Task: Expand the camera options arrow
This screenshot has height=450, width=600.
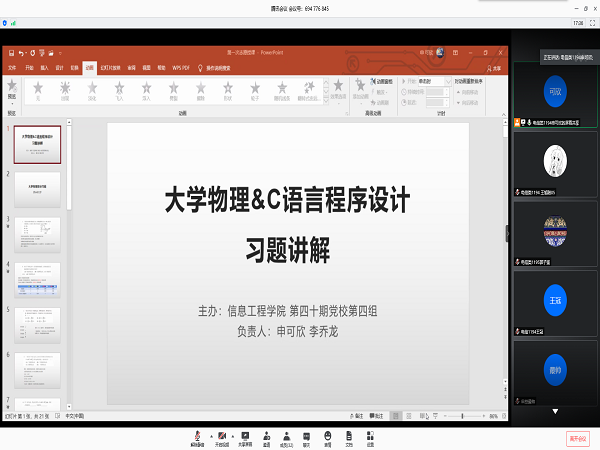Action: (x=231, y=436)
